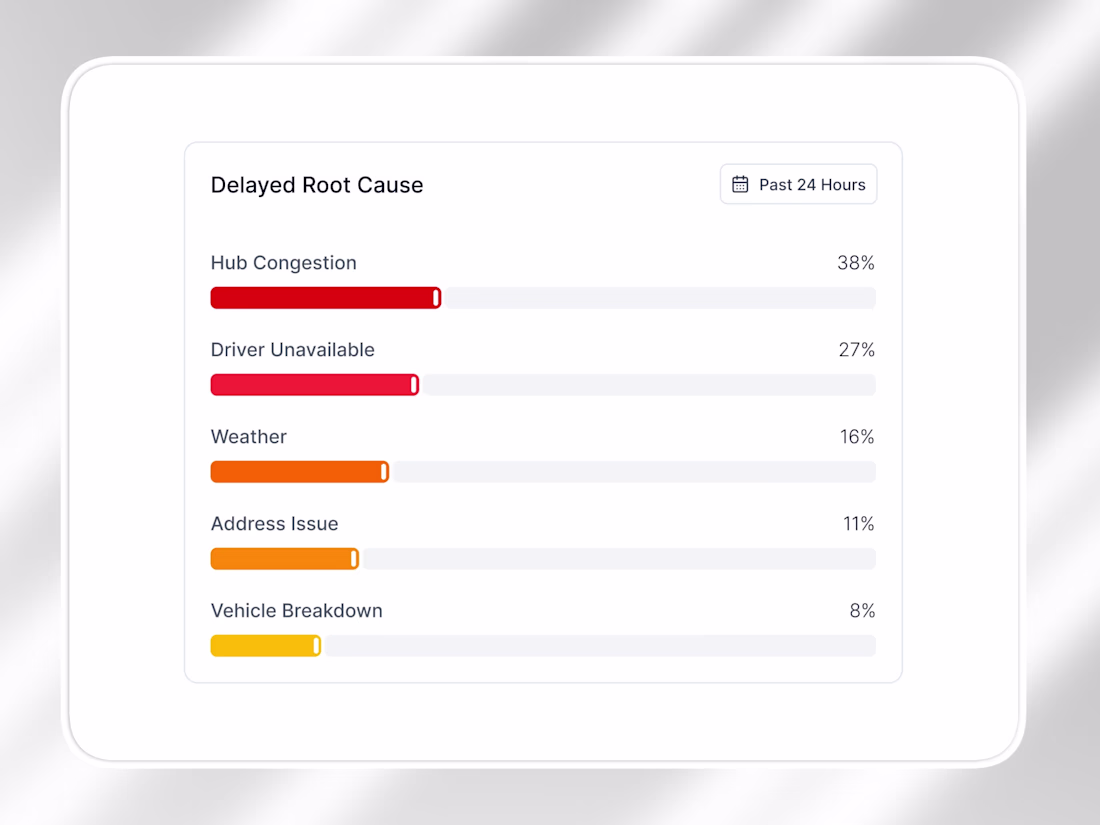1100x825 pixels.
Task: Select the Driver Unavailable label
Action: (293, 349)
